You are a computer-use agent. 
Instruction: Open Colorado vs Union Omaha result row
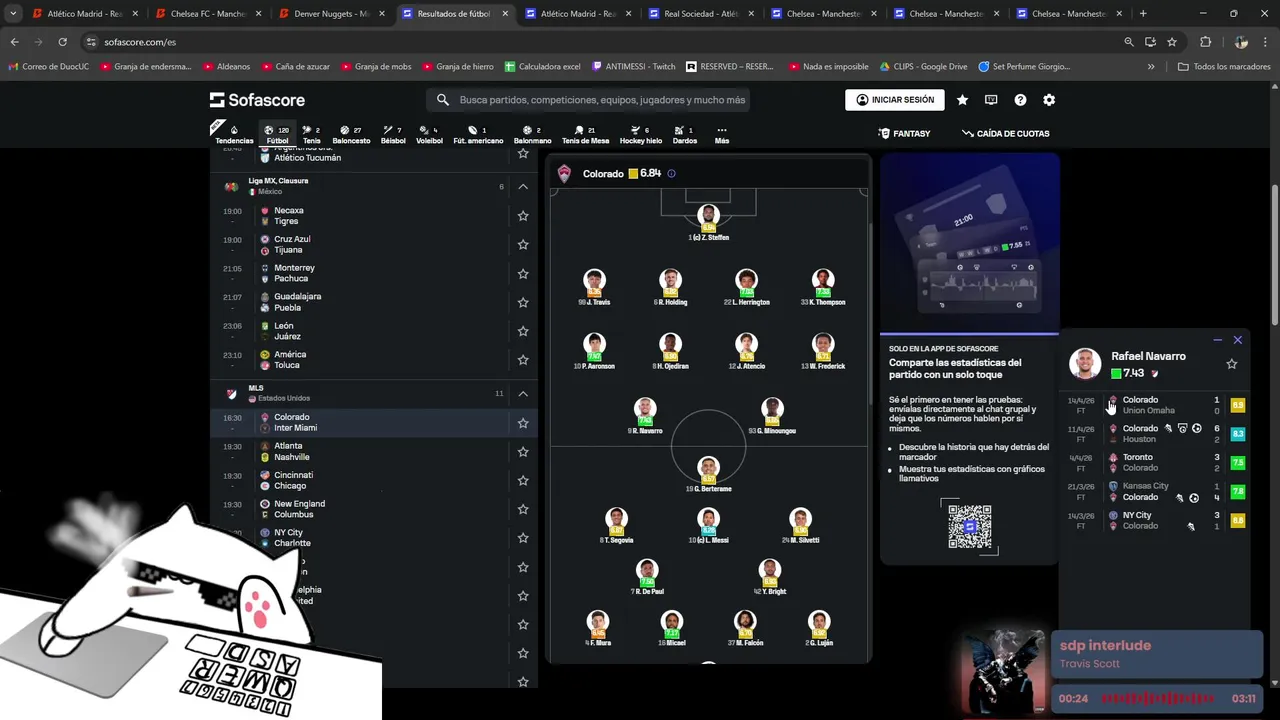tap(1156, 405)
